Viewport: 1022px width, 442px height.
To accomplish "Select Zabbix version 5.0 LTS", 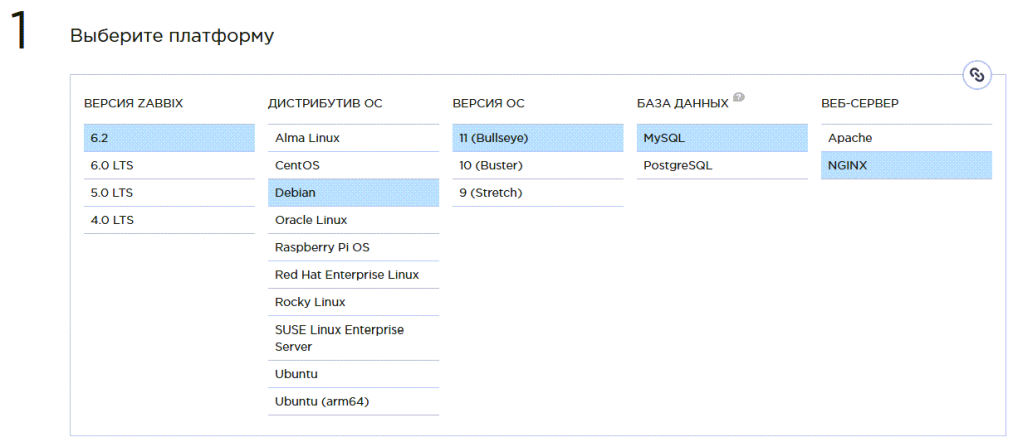I will pyautogui.click(x=169, y=193).
